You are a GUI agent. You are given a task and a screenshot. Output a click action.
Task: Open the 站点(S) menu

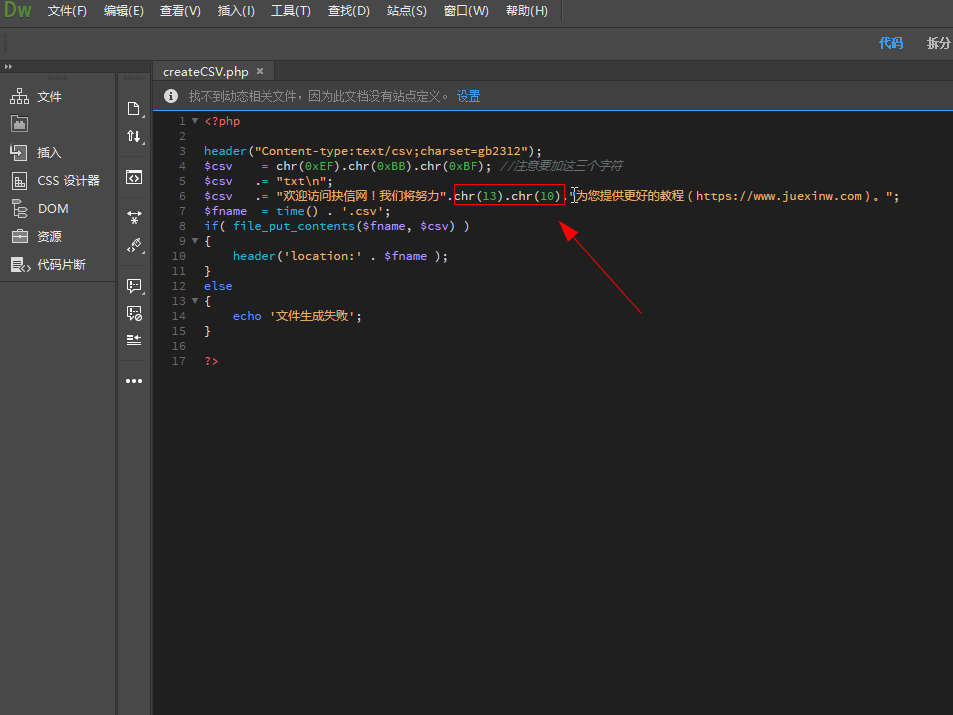(x=406, y=11)
